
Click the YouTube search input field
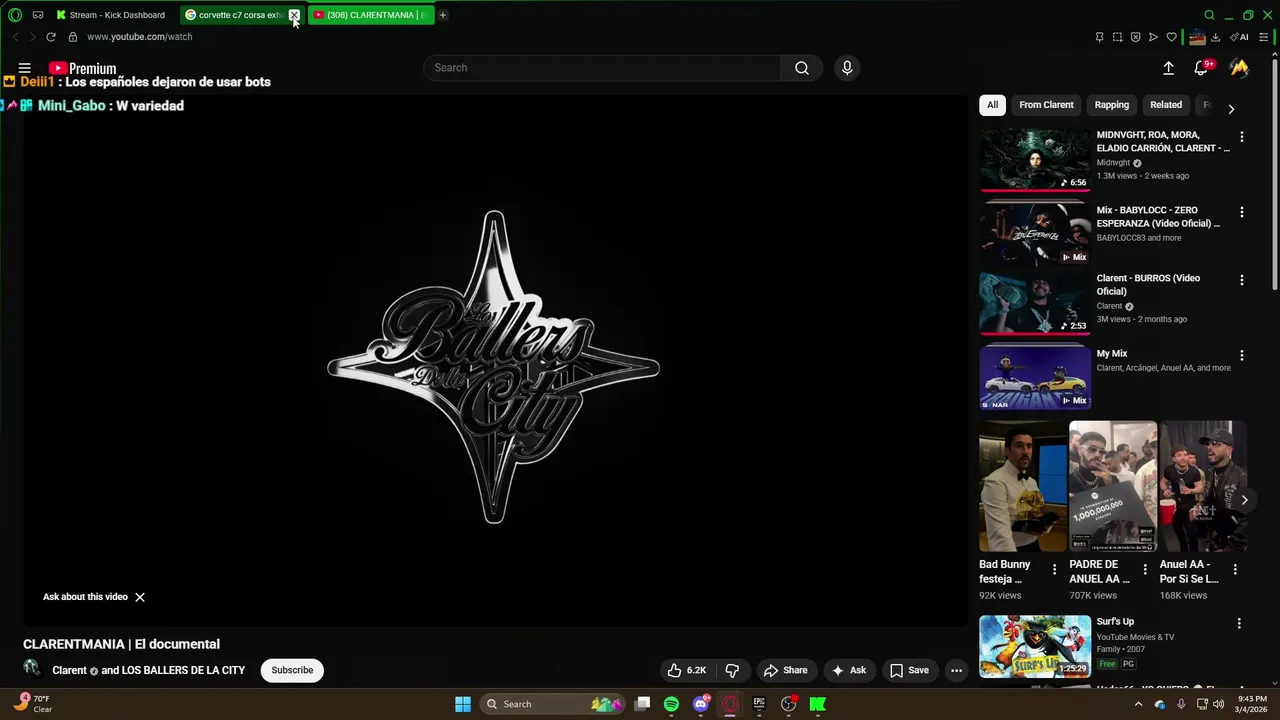click(602, 68)
